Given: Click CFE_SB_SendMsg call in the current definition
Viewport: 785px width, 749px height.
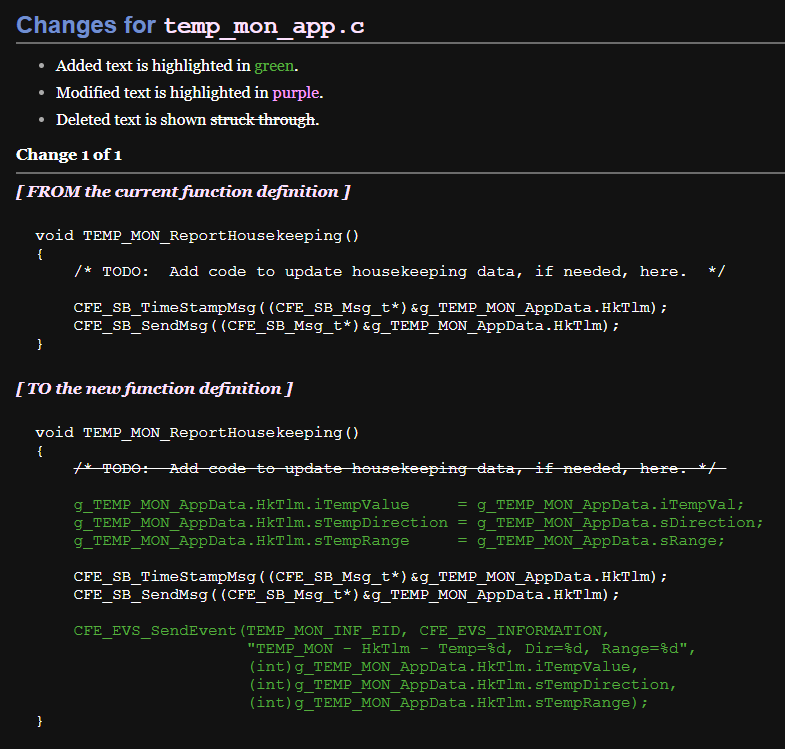Looking at the screenshot, I should pyautogui.click(x=346, y=325).
